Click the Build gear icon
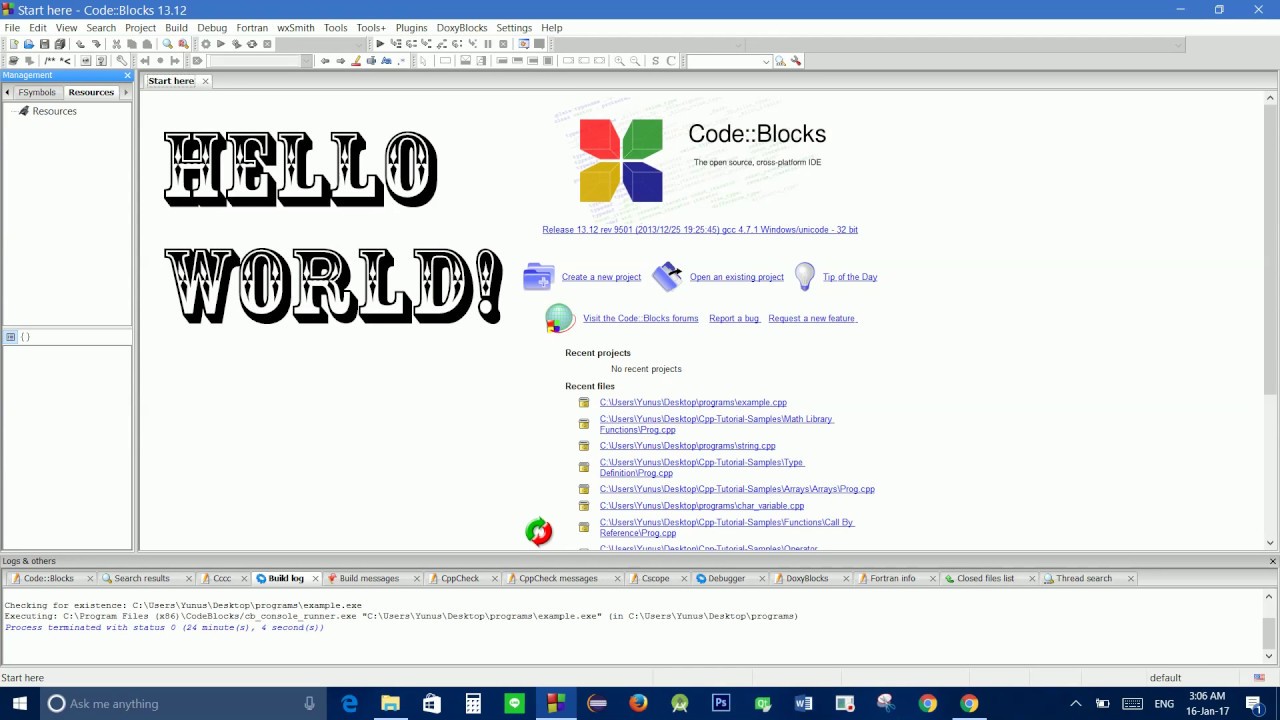Viewport: 1280px width, 720px height. (x=205, y=44)
